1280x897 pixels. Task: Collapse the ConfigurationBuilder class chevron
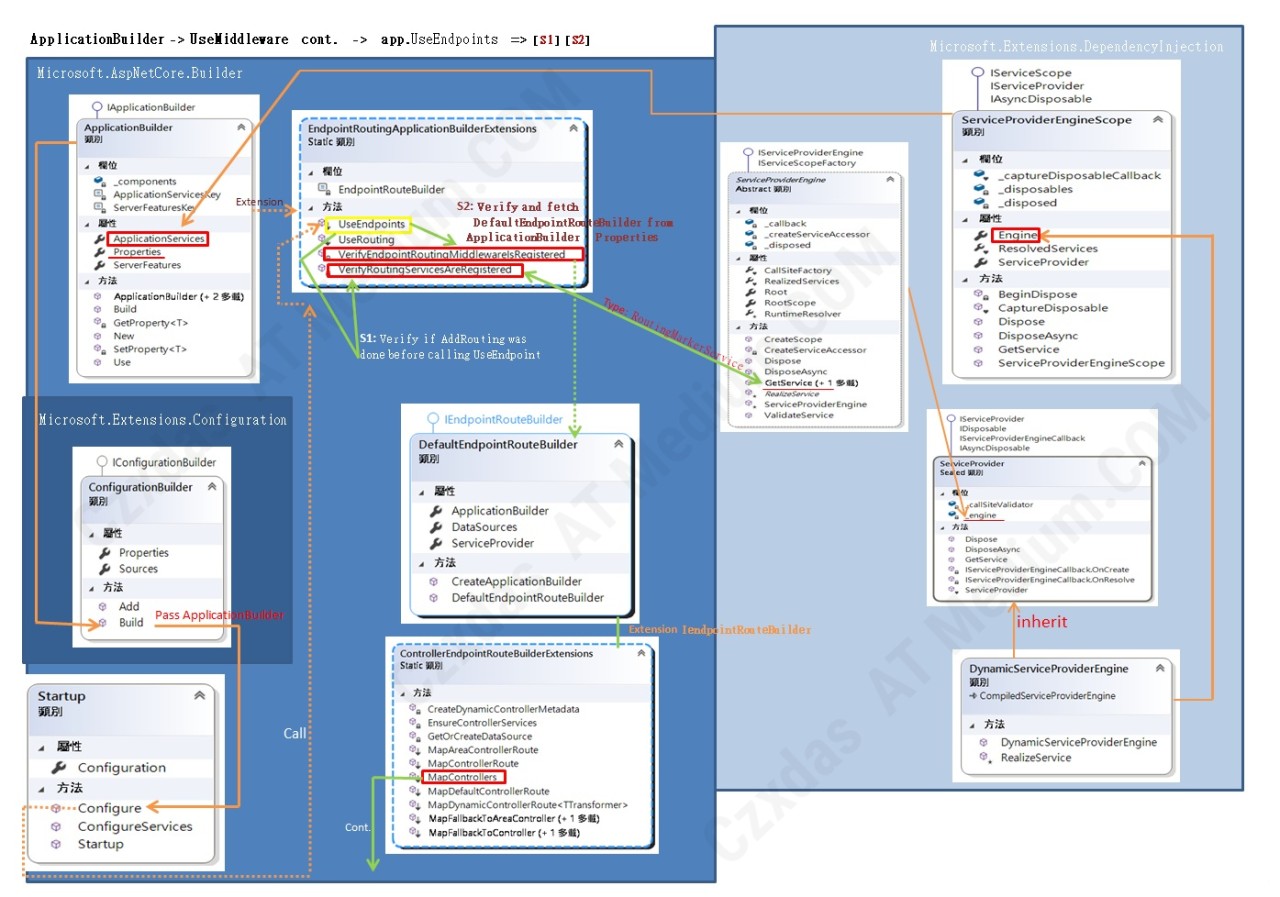tap(212, 487)
